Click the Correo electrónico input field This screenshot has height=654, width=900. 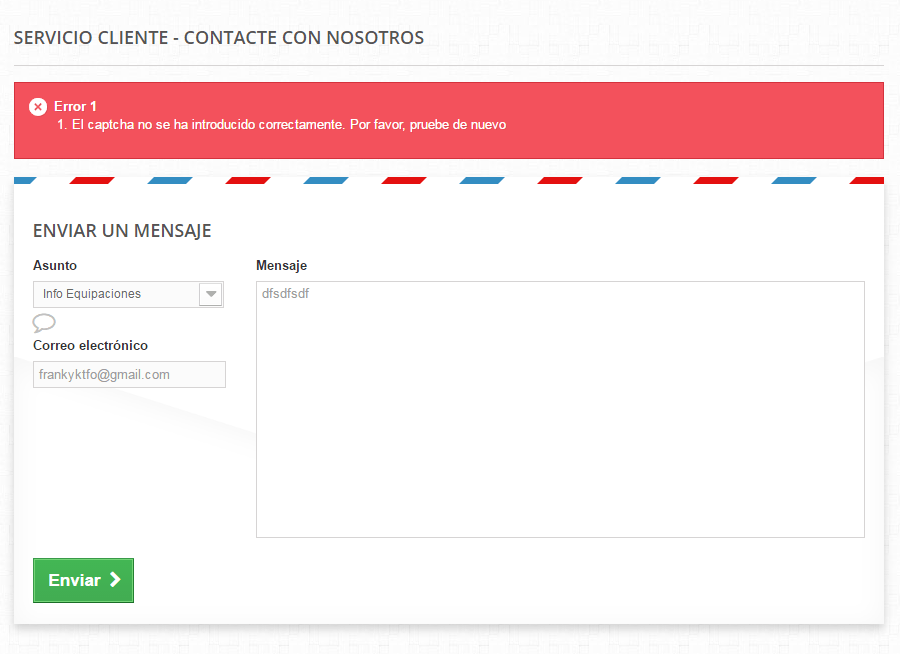coord(129,374)
